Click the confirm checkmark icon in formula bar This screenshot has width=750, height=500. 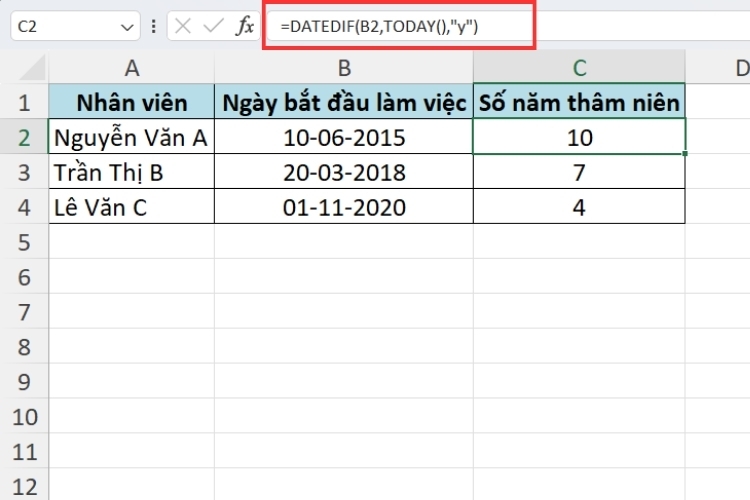pyautogui.click(x=213, y=26)
